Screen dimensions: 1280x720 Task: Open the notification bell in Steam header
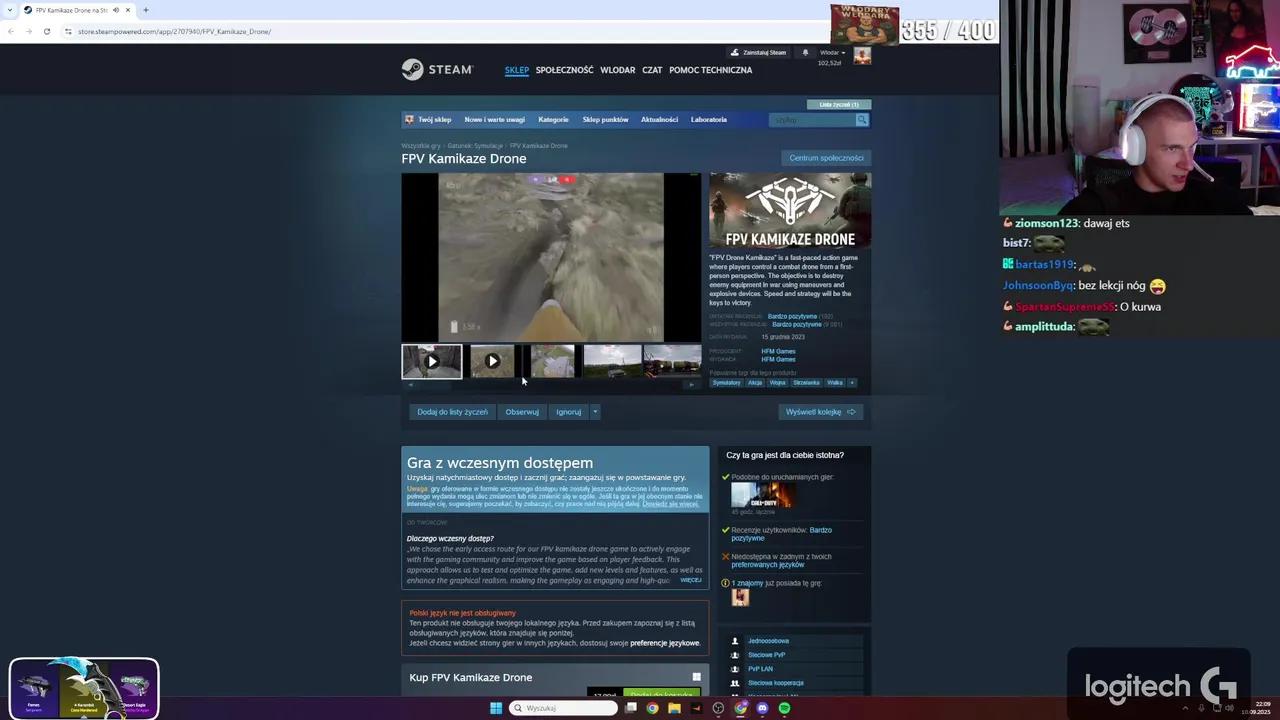click(x=805, y=53)
